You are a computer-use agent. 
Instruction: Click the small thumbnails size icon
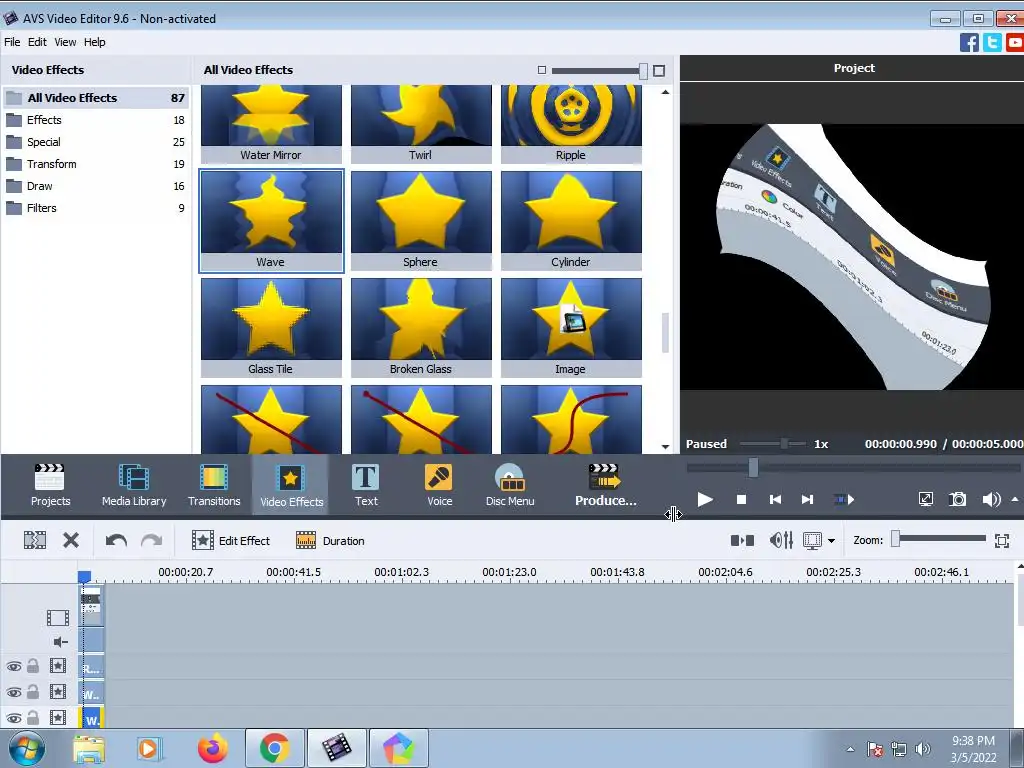tap(541, 70)
